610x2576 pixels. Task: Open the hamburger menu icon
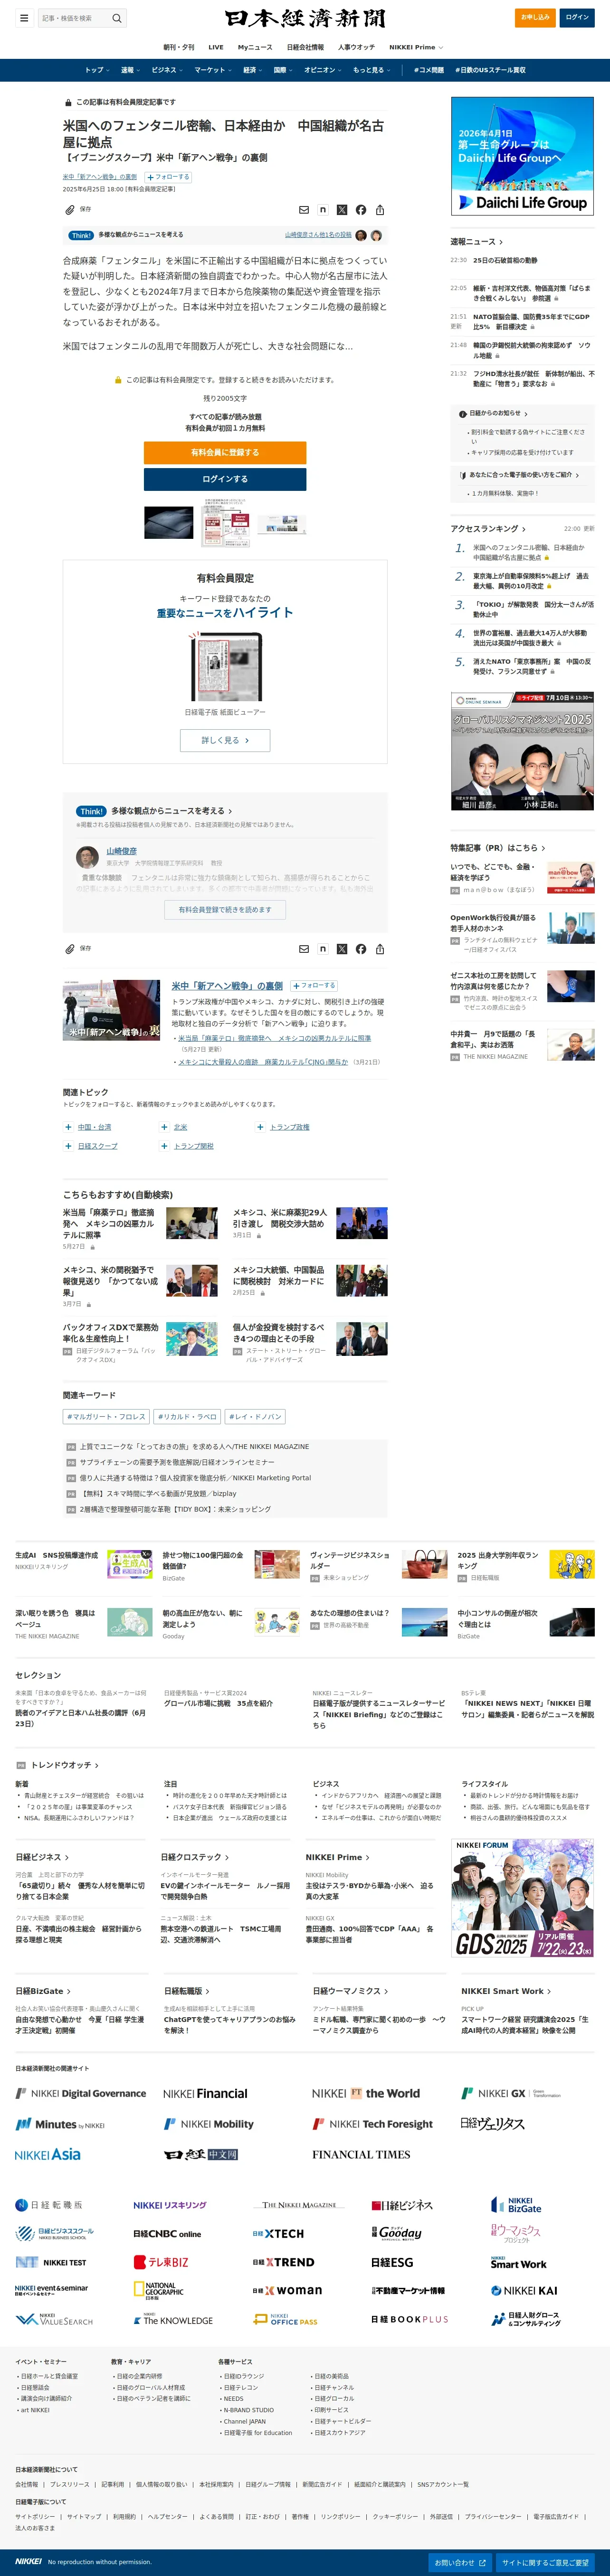24,18
